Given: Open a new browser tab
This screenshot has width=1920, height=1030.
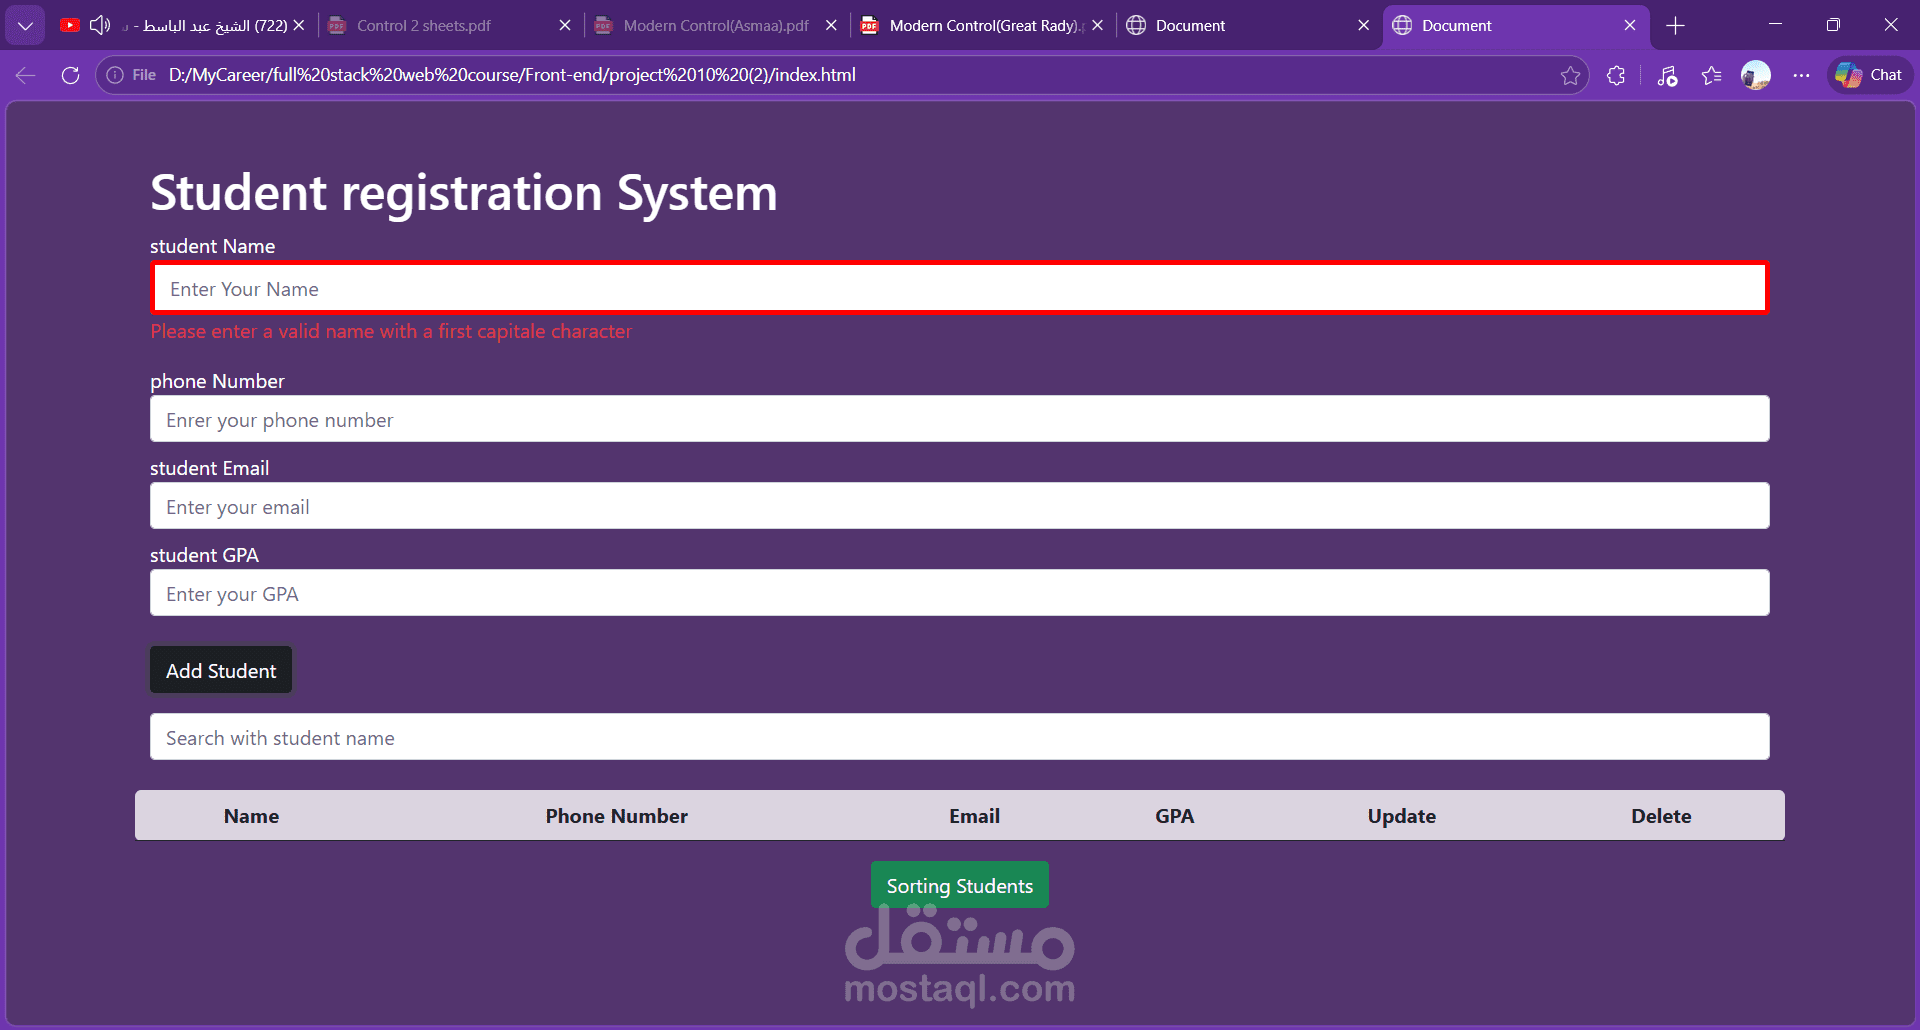Looking at the screenshot, I should pos(1675,25).
